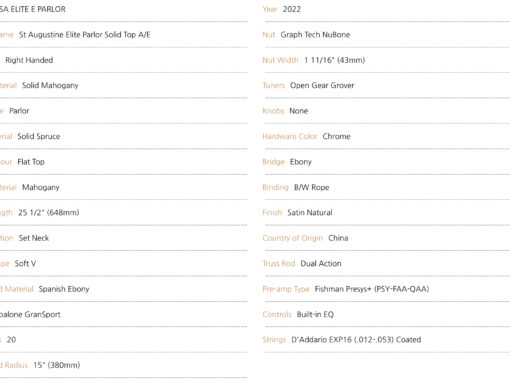This screenshot has width=510, height=382.
Task: Click the Fishman Presys+ pre-amp value
Action: point(372,289)
